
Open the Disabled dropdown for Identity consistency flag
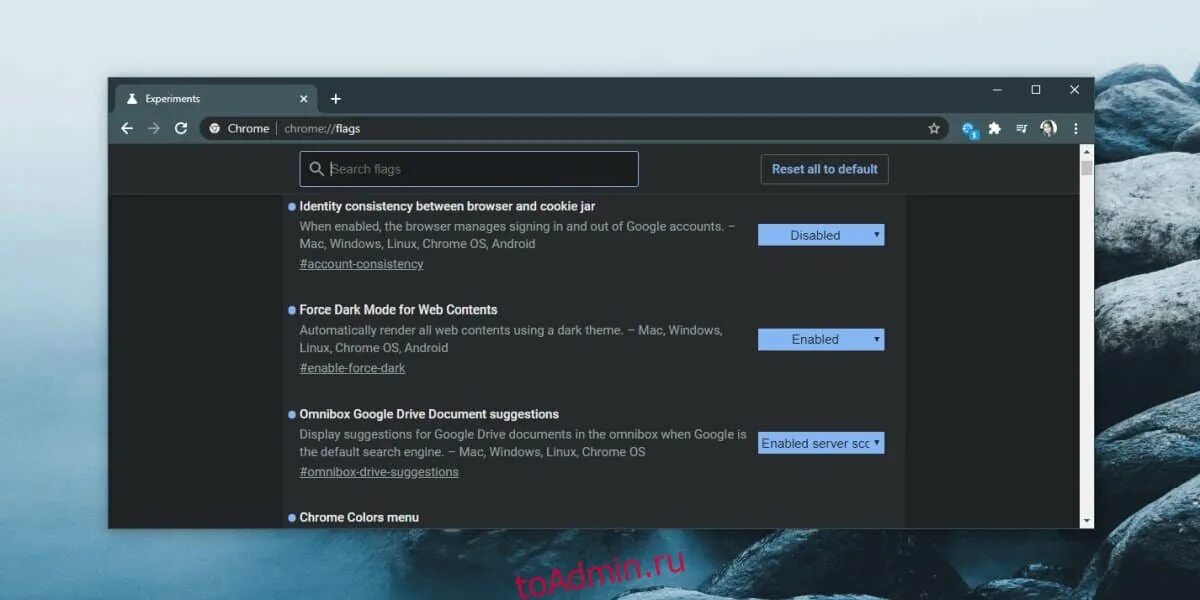tap(820, 234)
